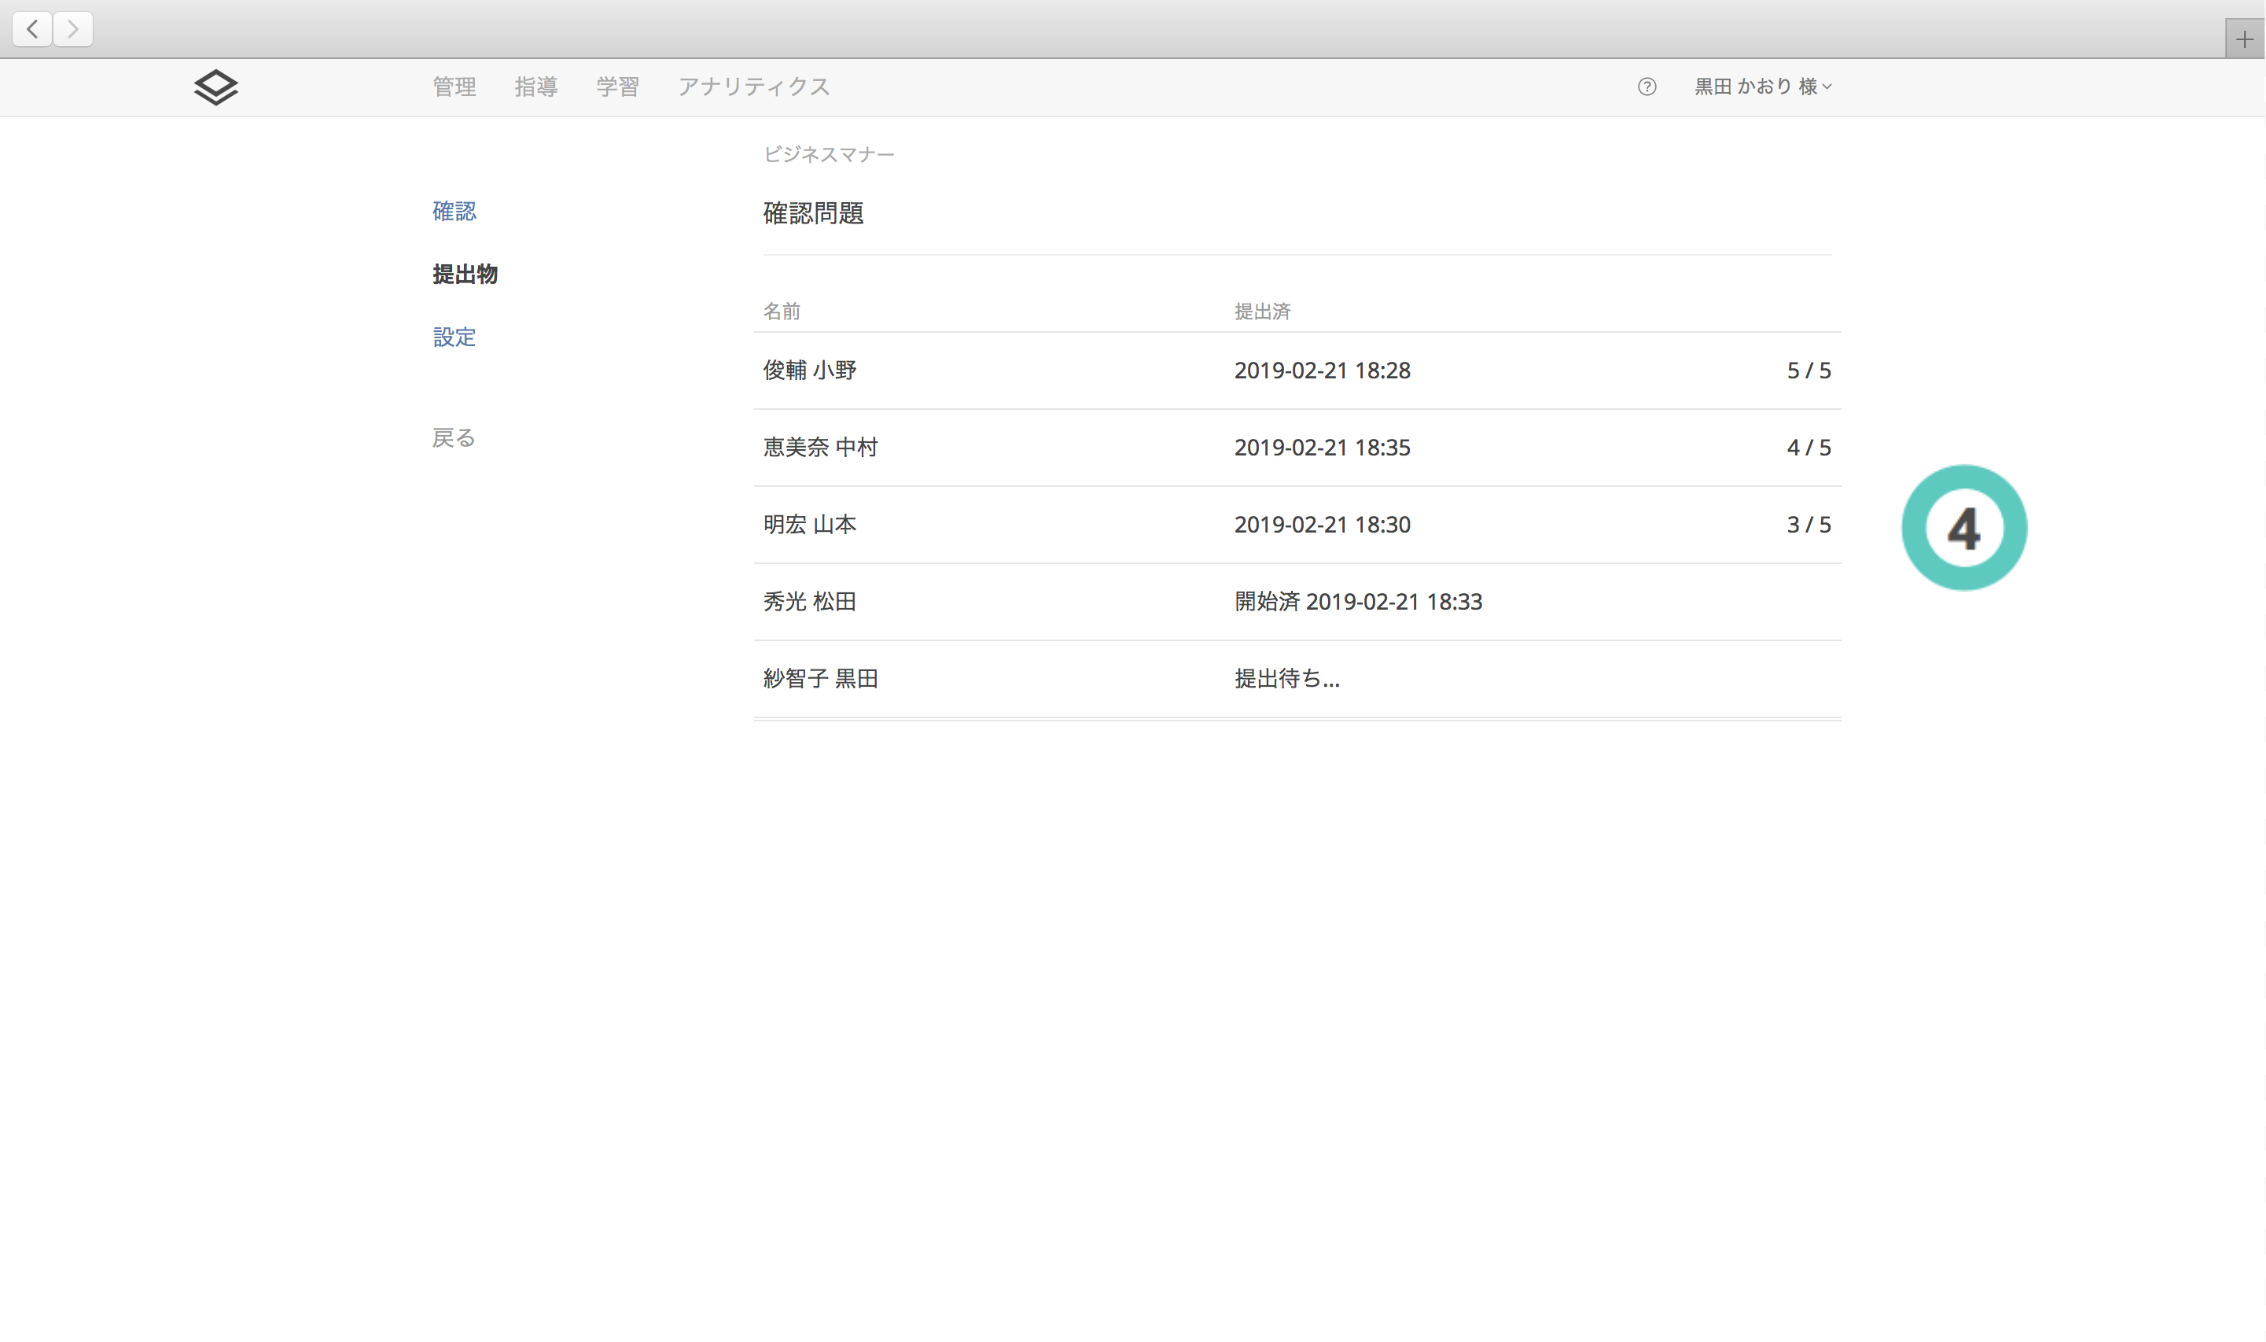Open 明宏 山本 submission with 3/5
Image resolution: width=2266 pixels, height=1342 pixels.
tap(810, 524)
